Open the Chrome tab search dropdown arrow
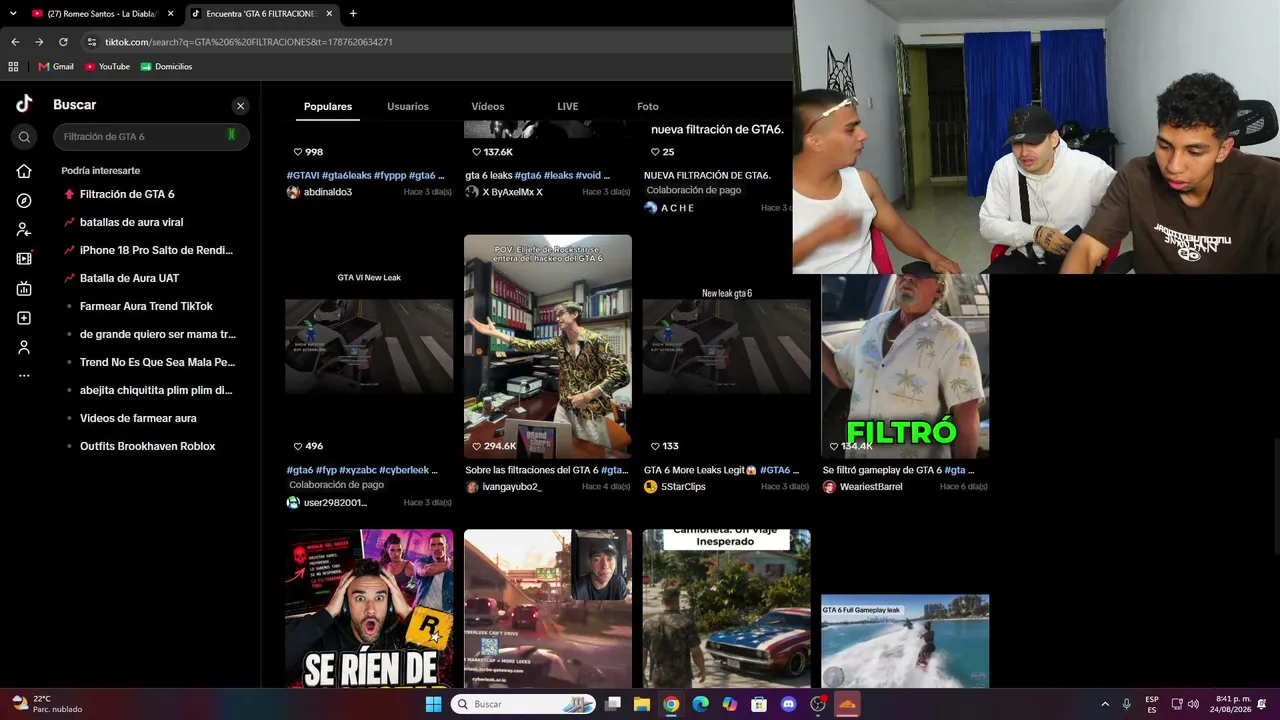Screen dimensions: 1280x720 (x=13, y=13)
